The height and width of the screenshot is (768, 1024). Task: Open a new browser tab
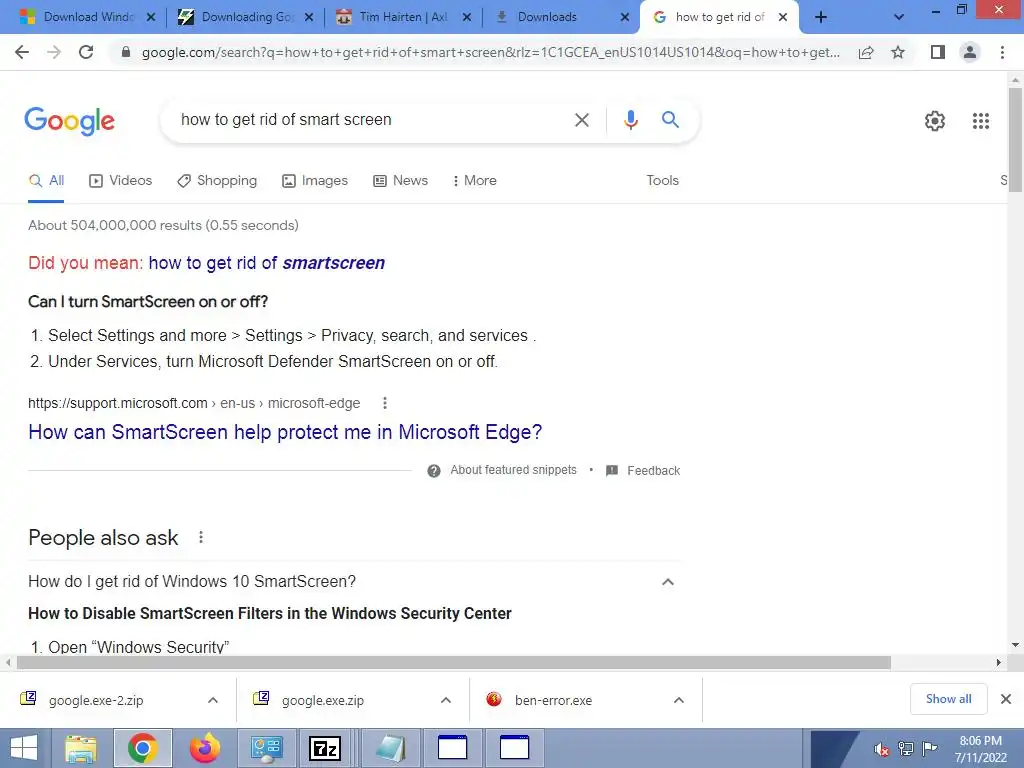point(821,17)
